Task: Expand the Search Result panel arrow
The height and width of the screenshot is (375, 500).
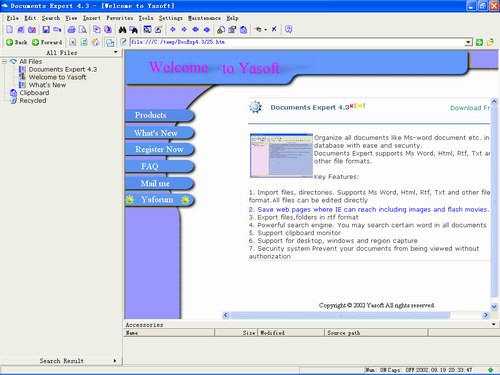Action: point(115,361)
